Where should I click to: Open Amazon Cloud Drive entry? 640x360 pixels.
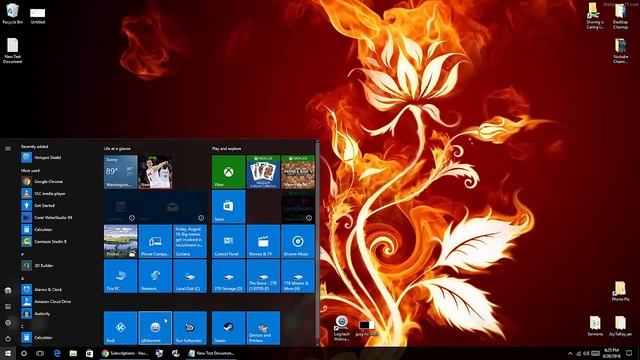point(47,302)
